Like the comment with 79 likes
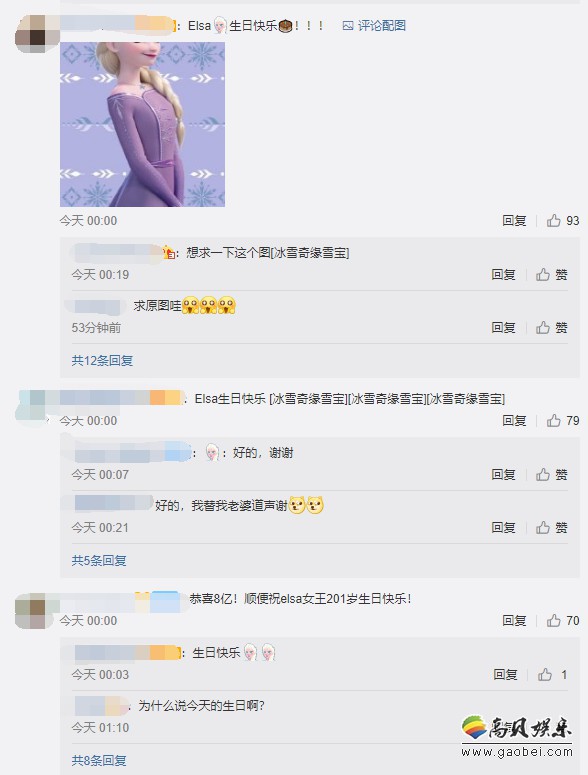This screenshot has width=588, height=775. [562, 421]
